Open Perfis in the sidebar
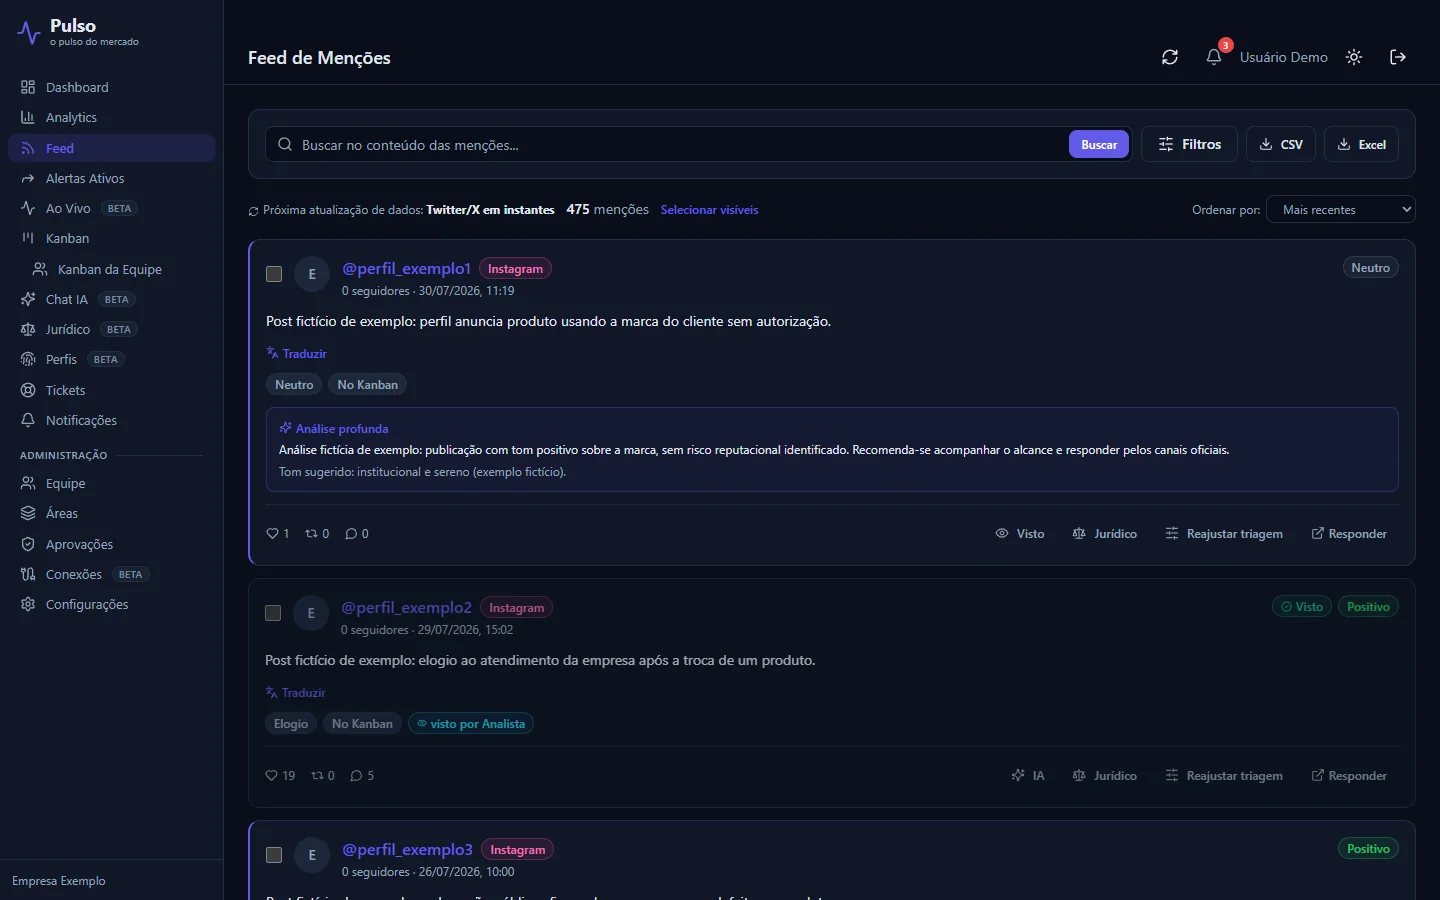1440x900 pixels. [112, 359]
